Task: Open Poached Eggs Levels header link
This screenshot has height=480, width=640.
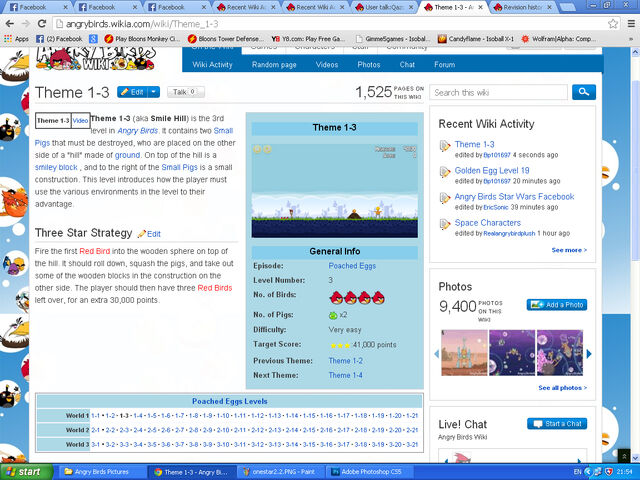Action: tap(229, 401)
